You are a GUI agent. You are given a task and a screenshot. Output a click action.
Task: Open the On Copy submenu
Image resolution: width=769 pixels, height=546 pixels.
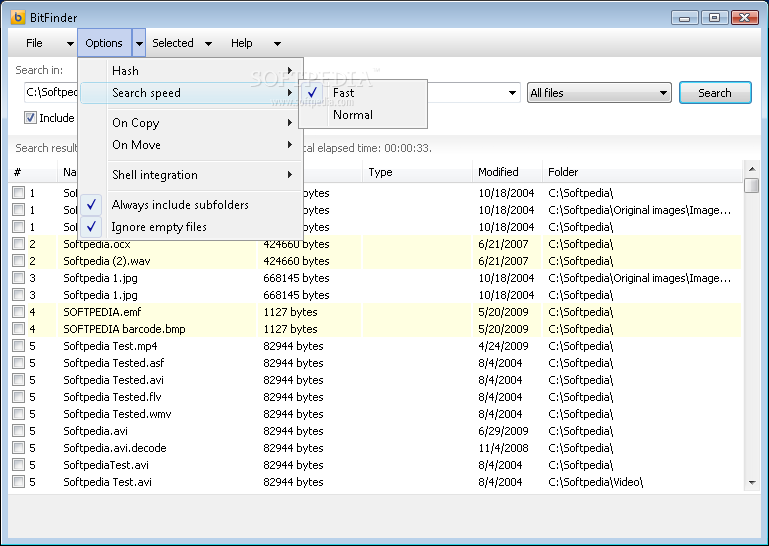191,123
